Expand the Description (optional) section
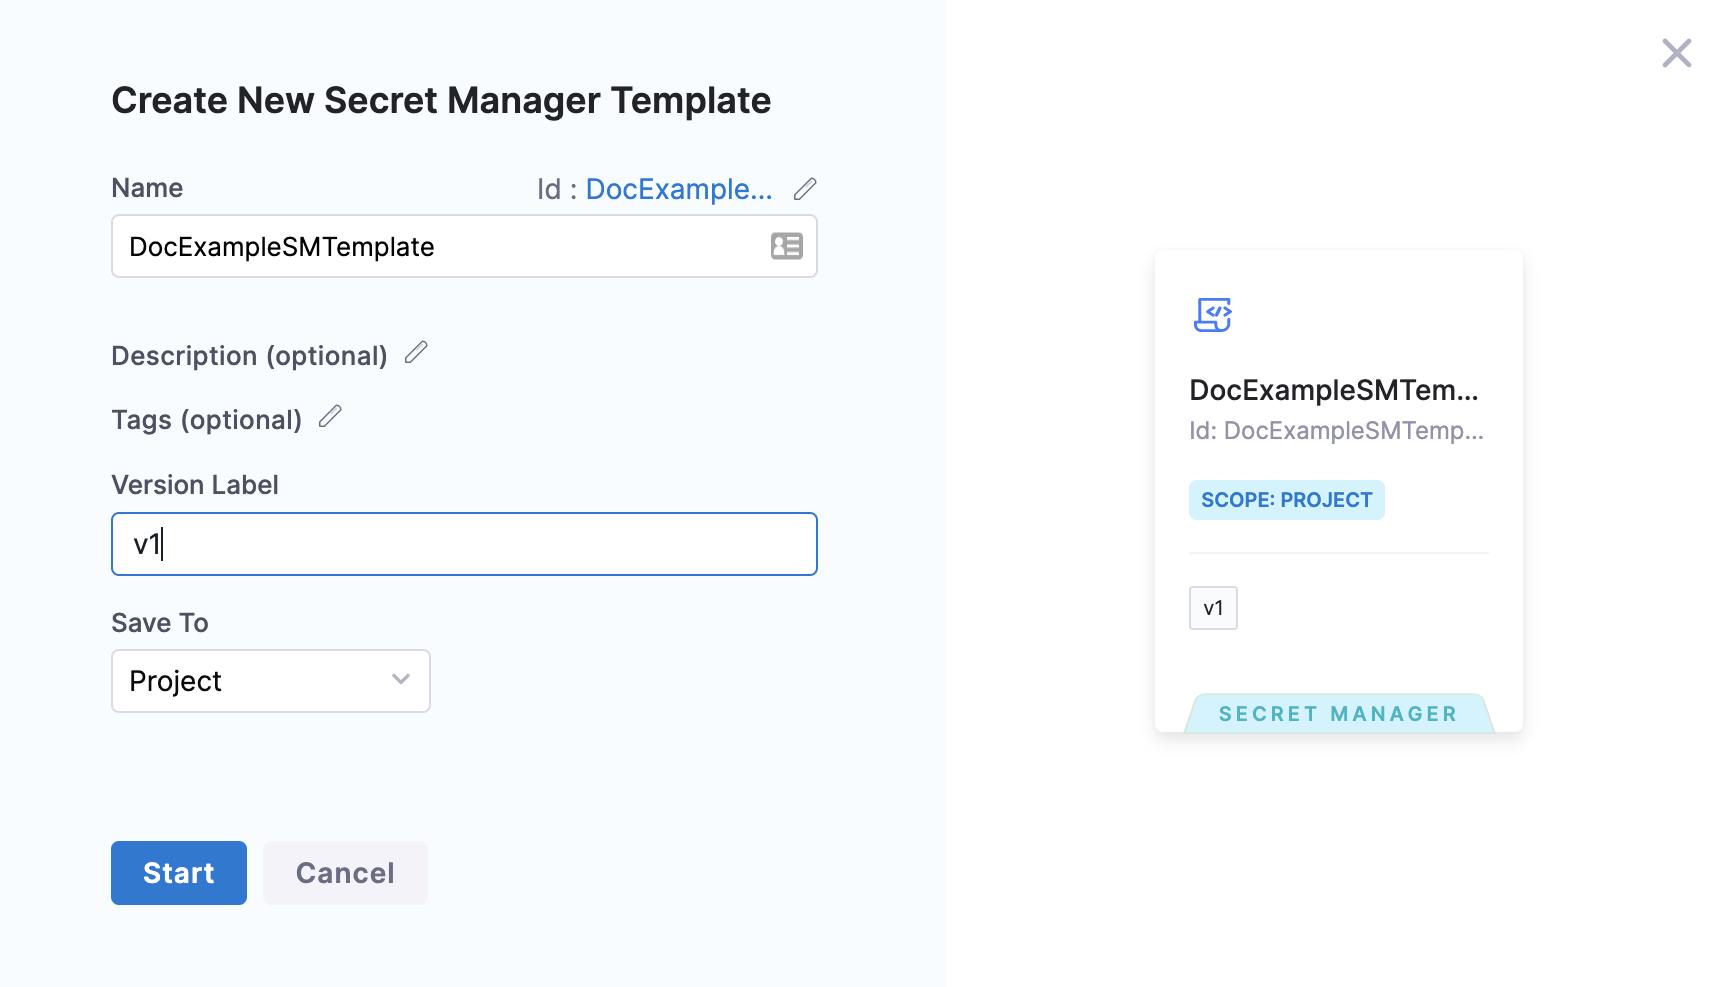1720x987 pixels. [249, 356]
